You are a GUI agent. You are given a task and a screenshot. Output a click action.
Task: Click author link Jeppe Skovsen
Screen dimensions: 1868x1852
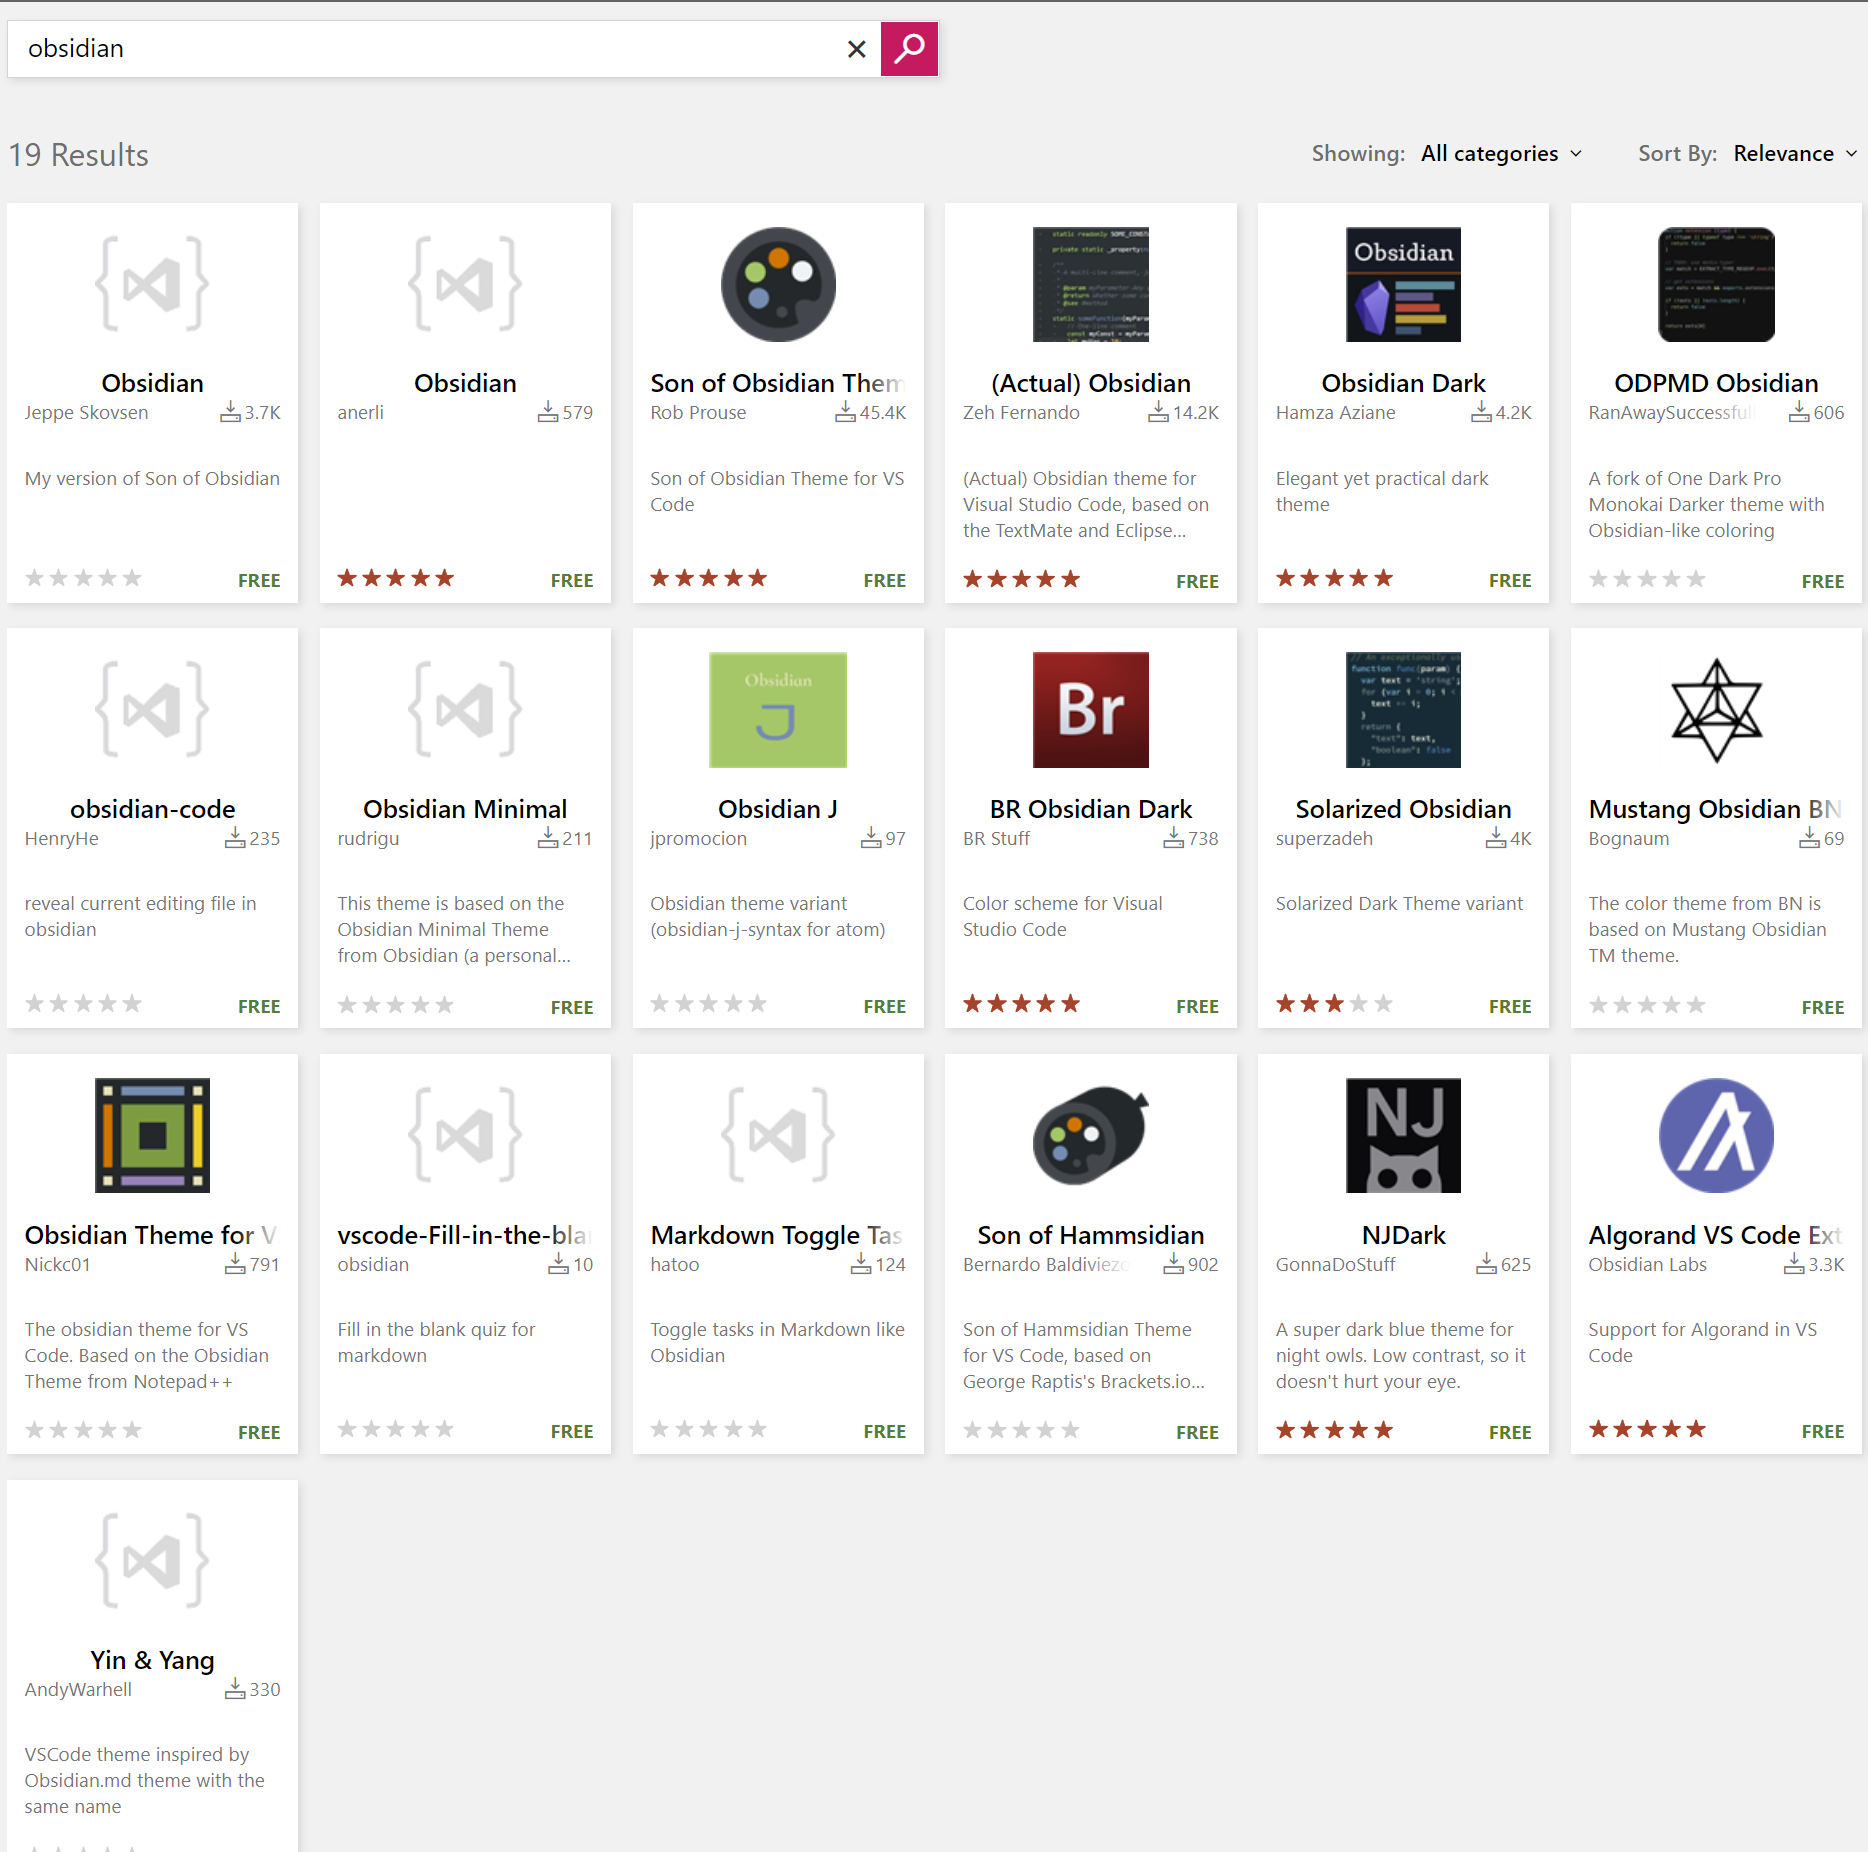pyautogui.click(x=86, y=412)
